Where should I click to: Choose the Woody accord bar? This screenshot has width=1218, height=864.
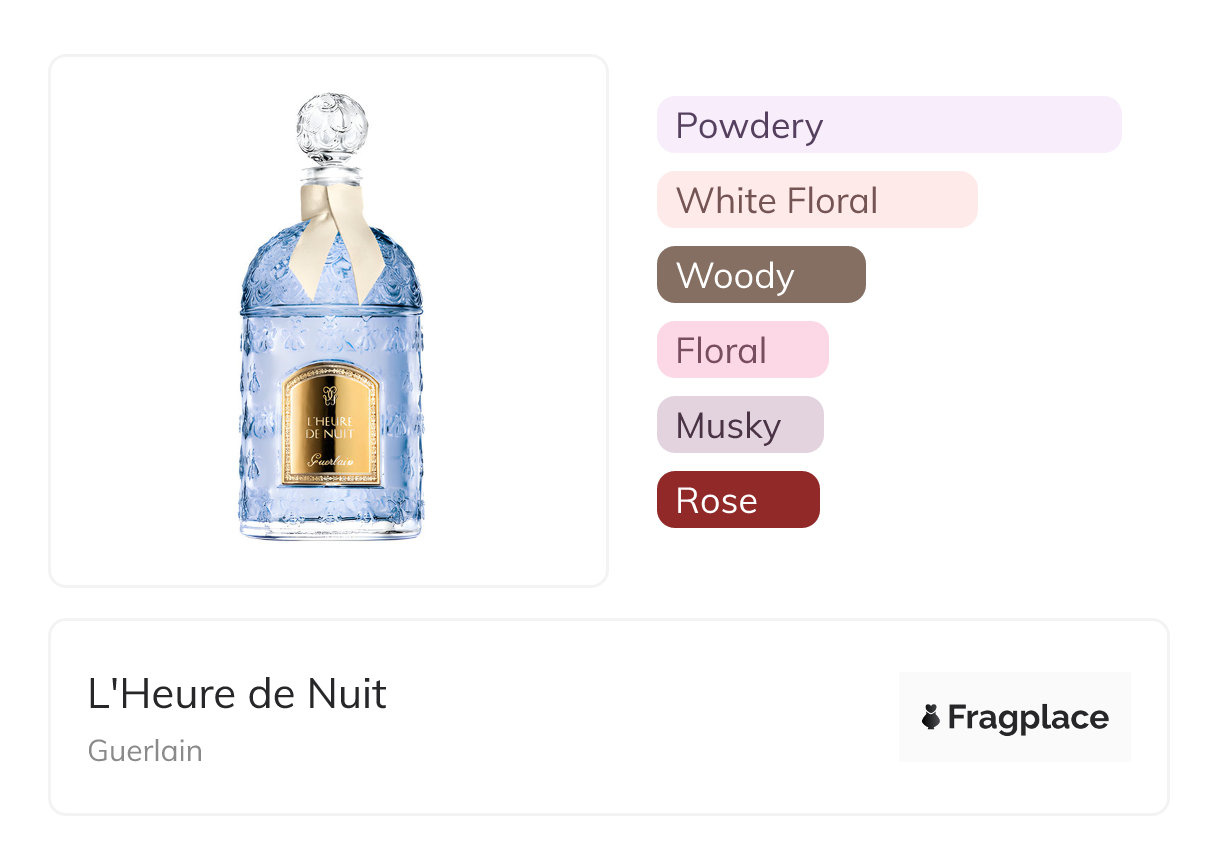(760, 275)
